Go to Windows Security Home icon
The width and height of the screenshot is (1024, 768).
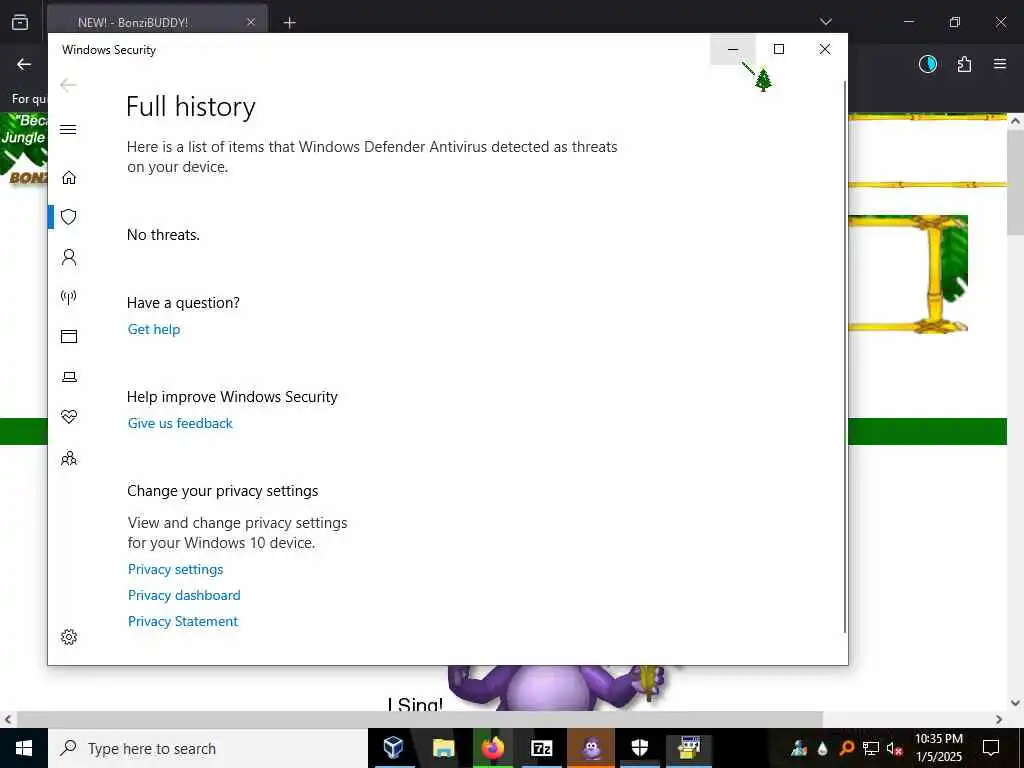(x=69, y=178)
